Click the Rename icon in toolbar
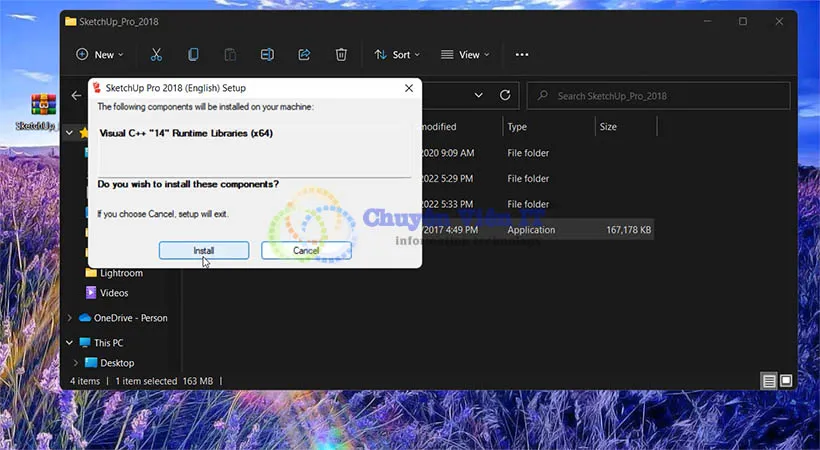Viewport: 820px width, 450px height. pos(267,54)
